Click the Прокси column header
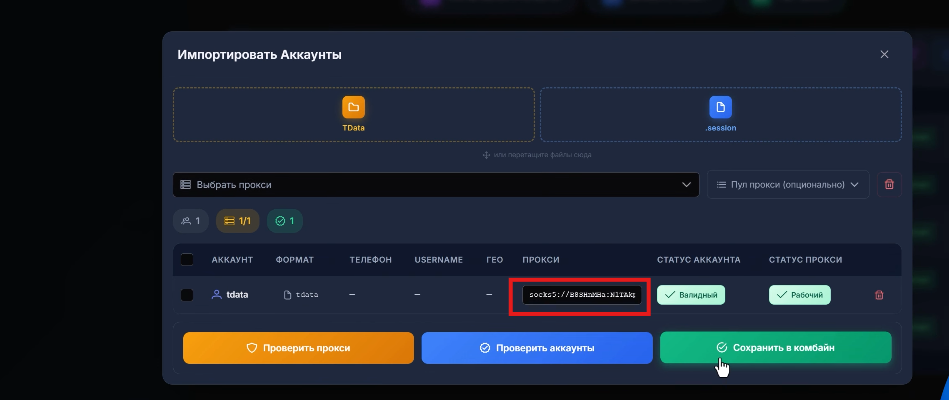 pyautogui.click(x=541, y=260)
